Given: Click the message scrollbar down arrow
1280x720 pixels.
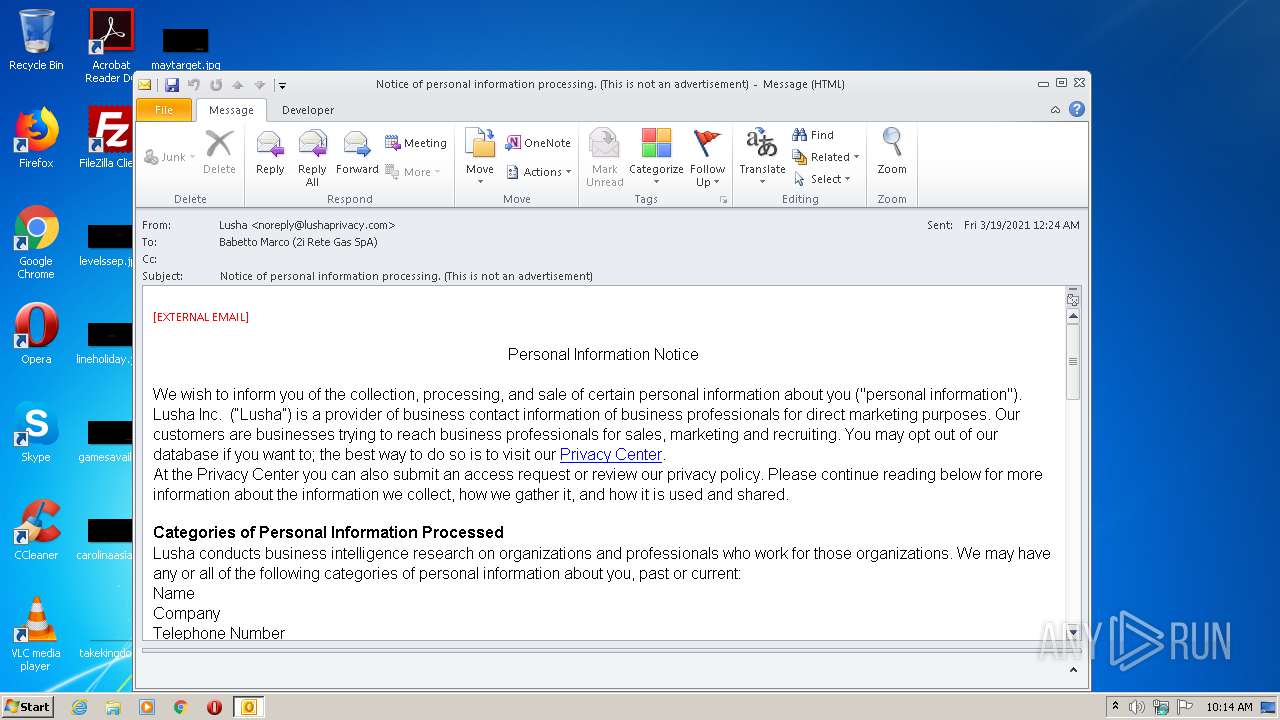Looking at the screenshot, I should 1073,632.
